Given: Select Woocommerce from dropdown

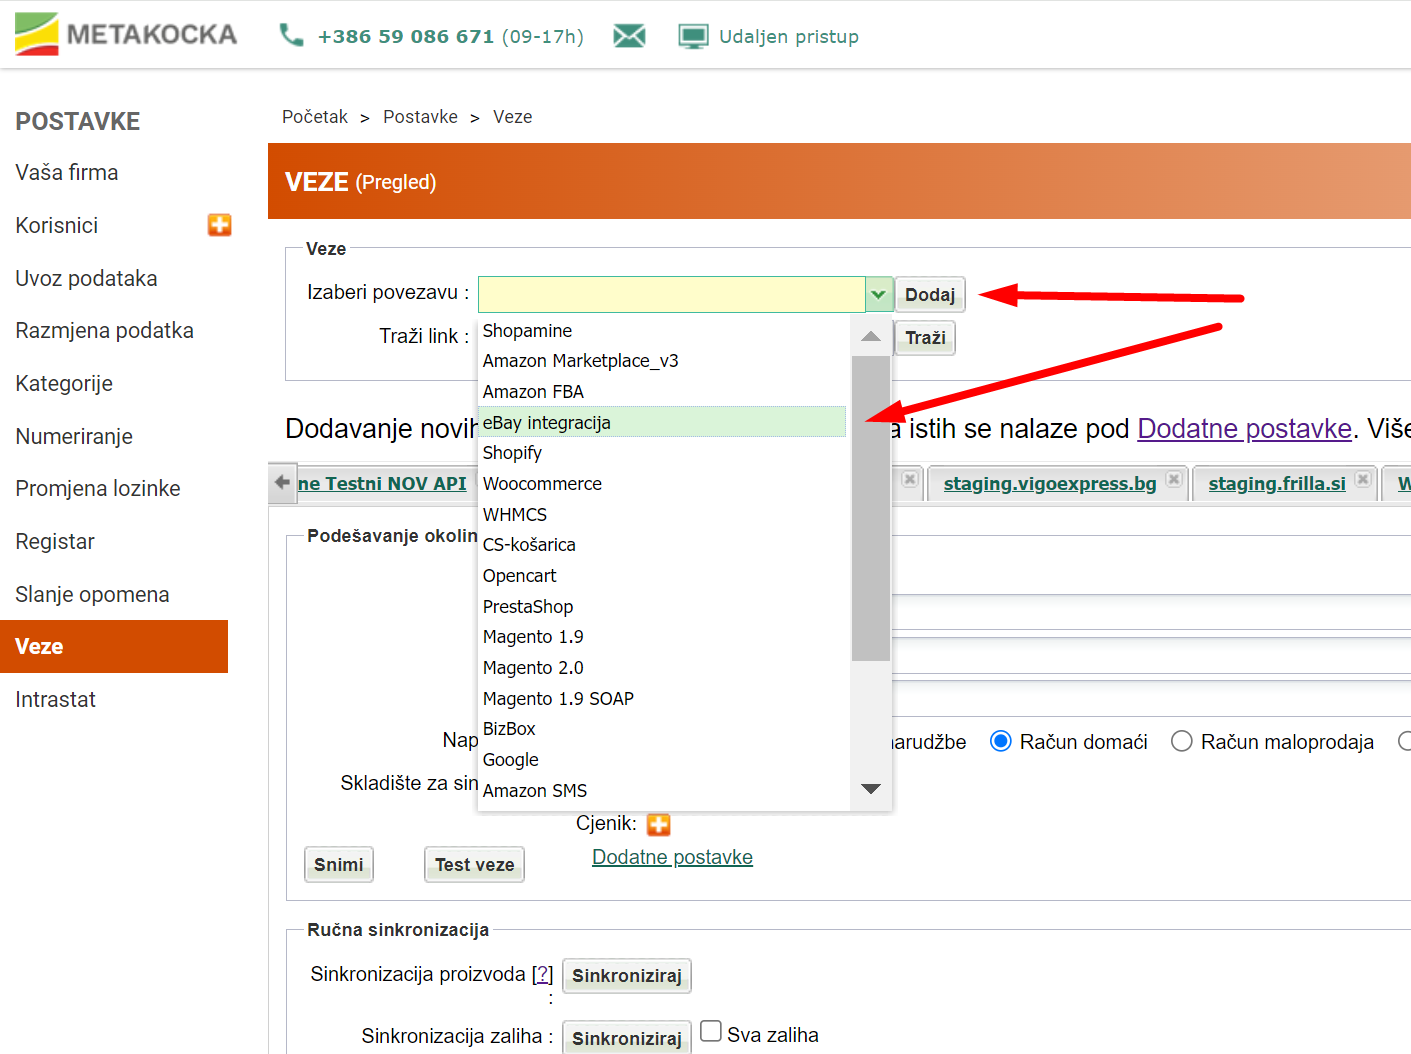Looking at the screenshot, I should click(664, 484).
